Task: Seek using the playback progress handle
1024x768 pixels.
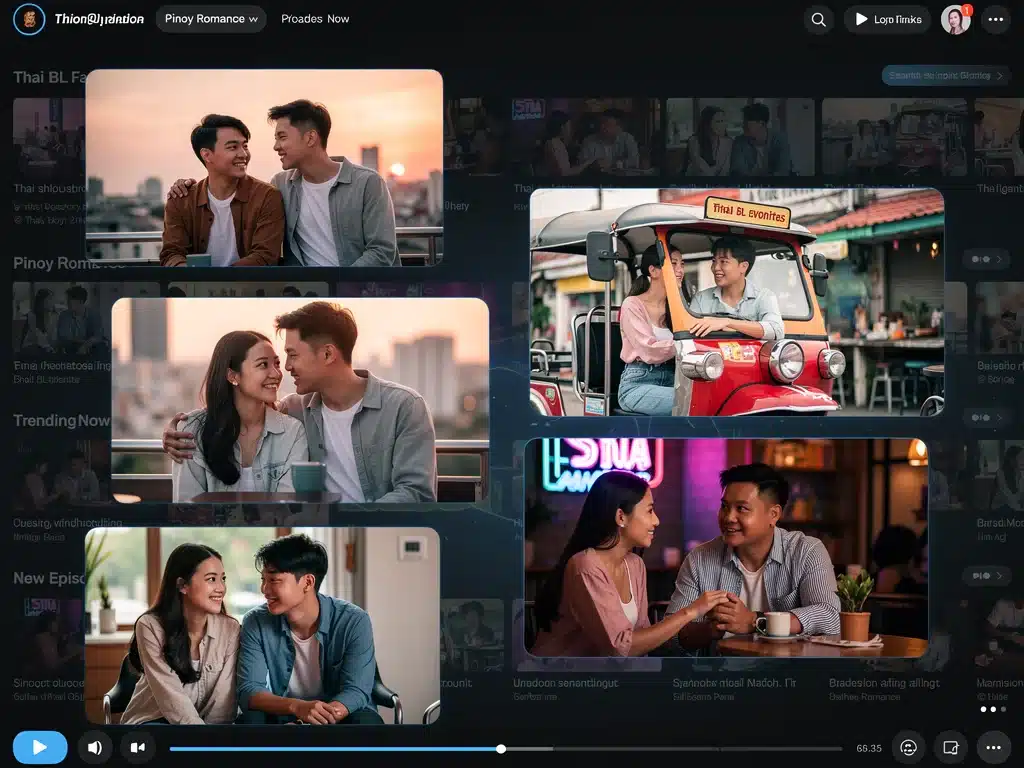Action: click(501, 749)
